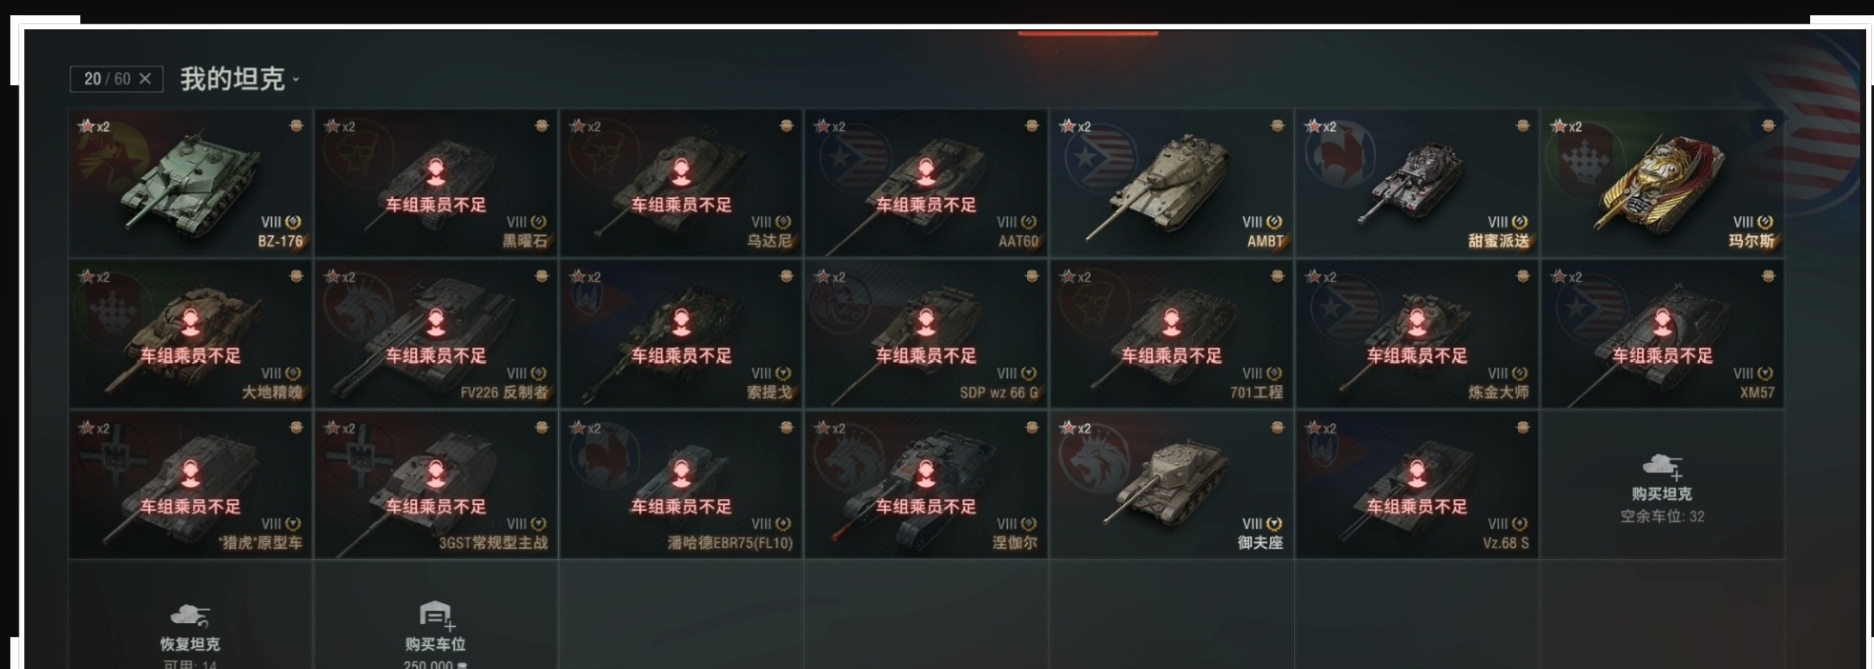Click crew-missing icon on 黑曜石 tank

click(436, 172)
